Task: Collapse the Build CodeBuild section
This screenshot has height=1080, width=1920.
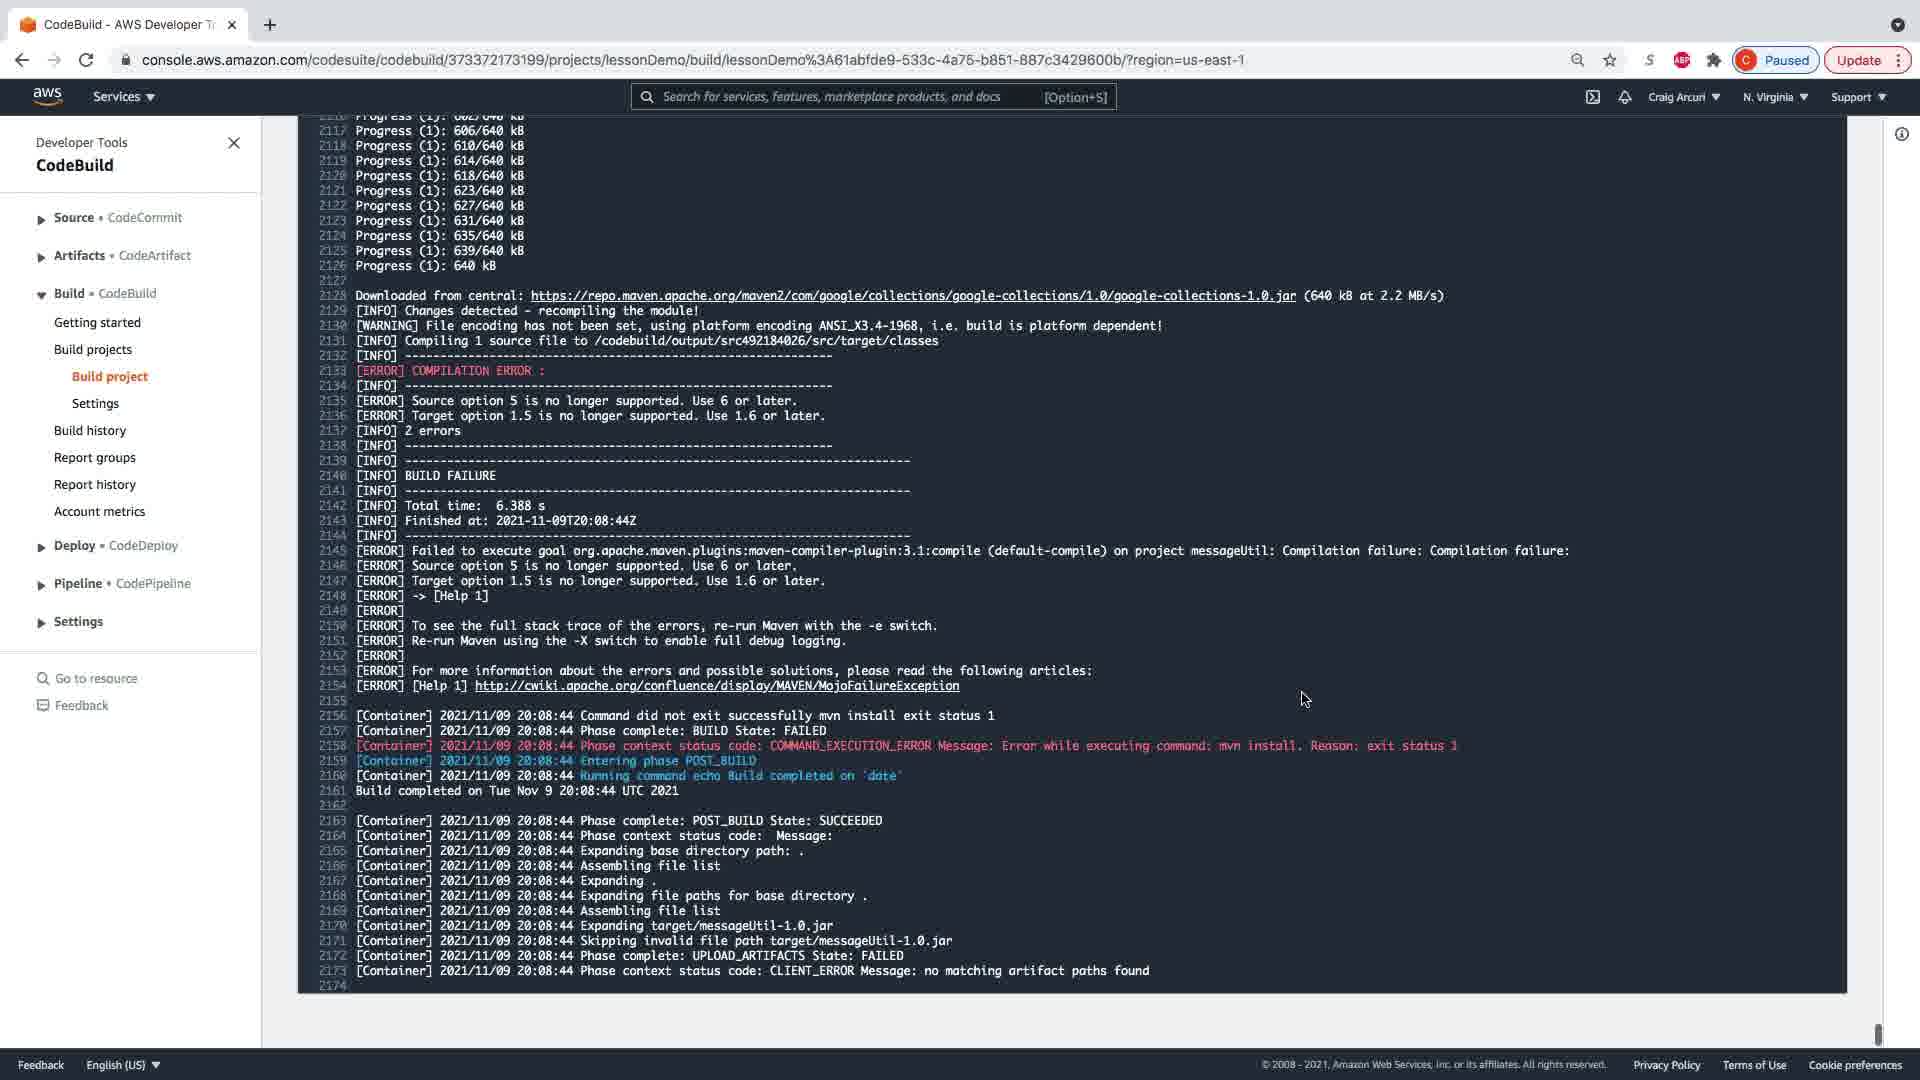Action: pyautogui.click(x=41, y=295)
